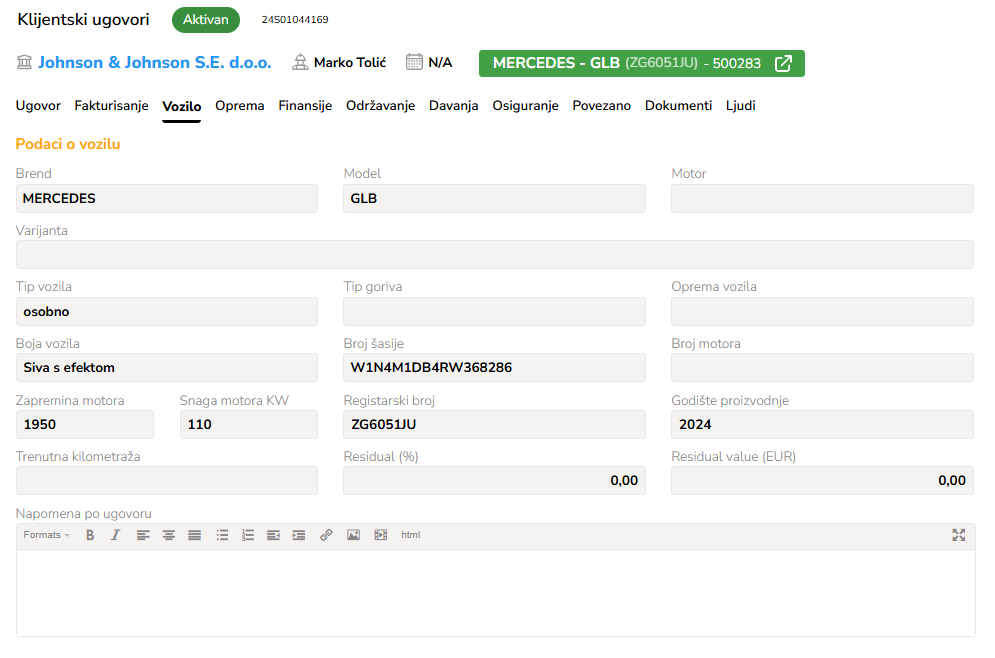995x658 pixels.
Task: Focus the empty Motor field
Action: click(x=822, y=199)
